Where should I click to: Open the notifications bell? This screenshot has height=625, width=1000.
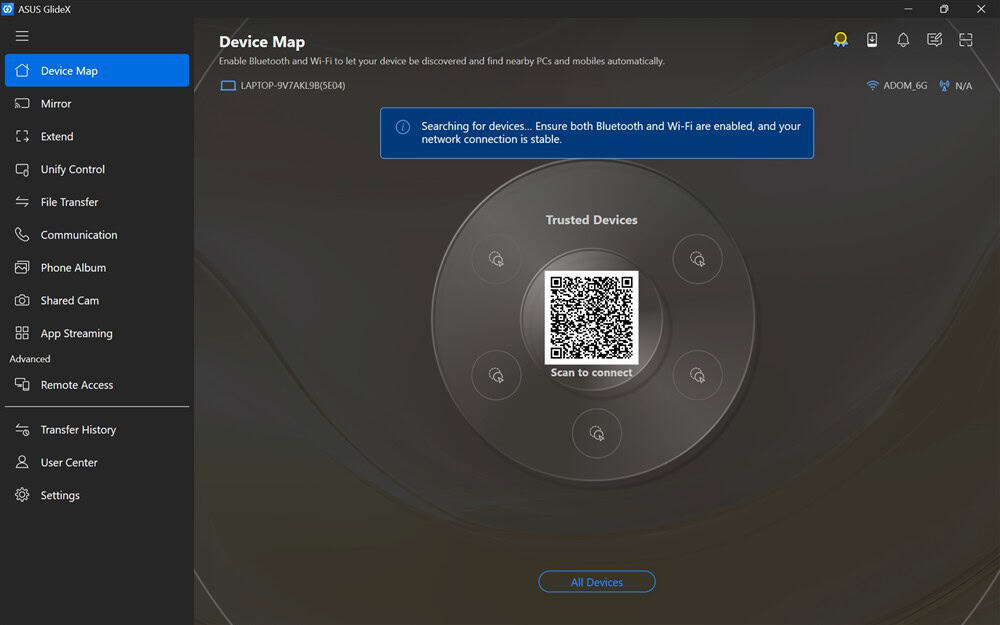point(903,40)
